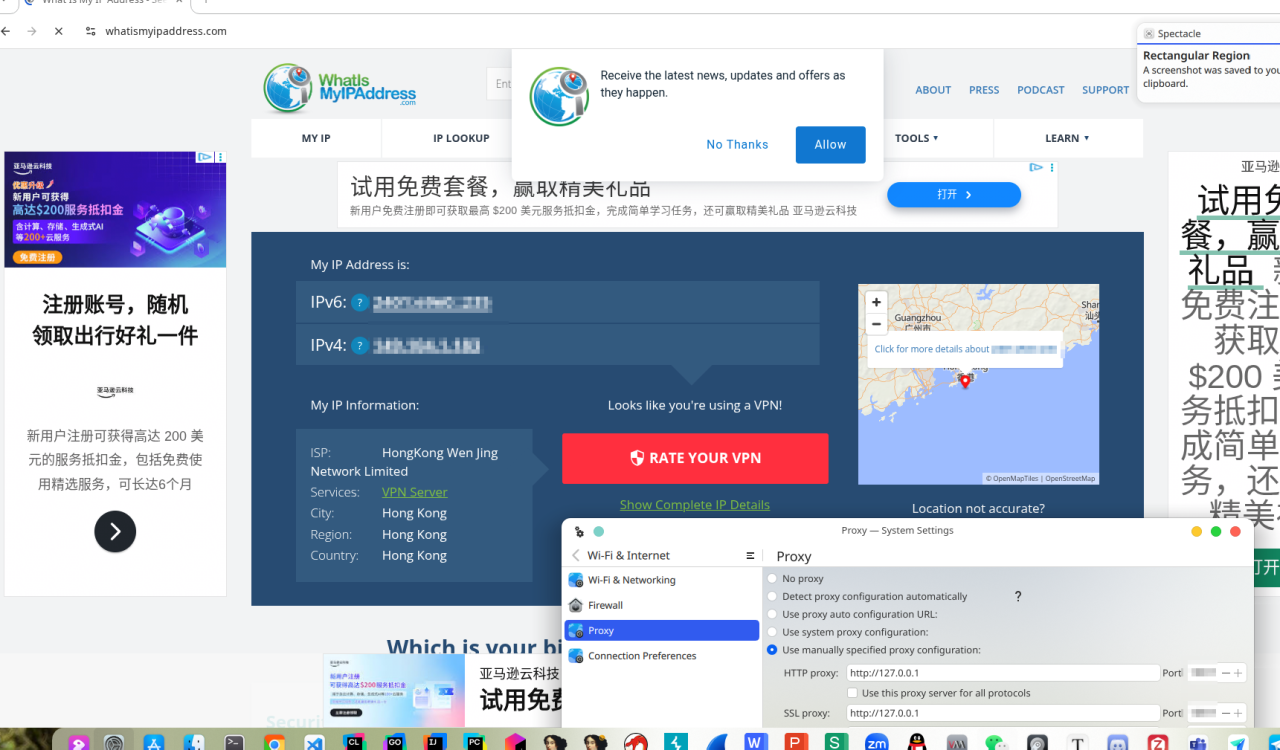Click the blue 打开 ad button
The image size is (1280, 750).
point(954,195)
